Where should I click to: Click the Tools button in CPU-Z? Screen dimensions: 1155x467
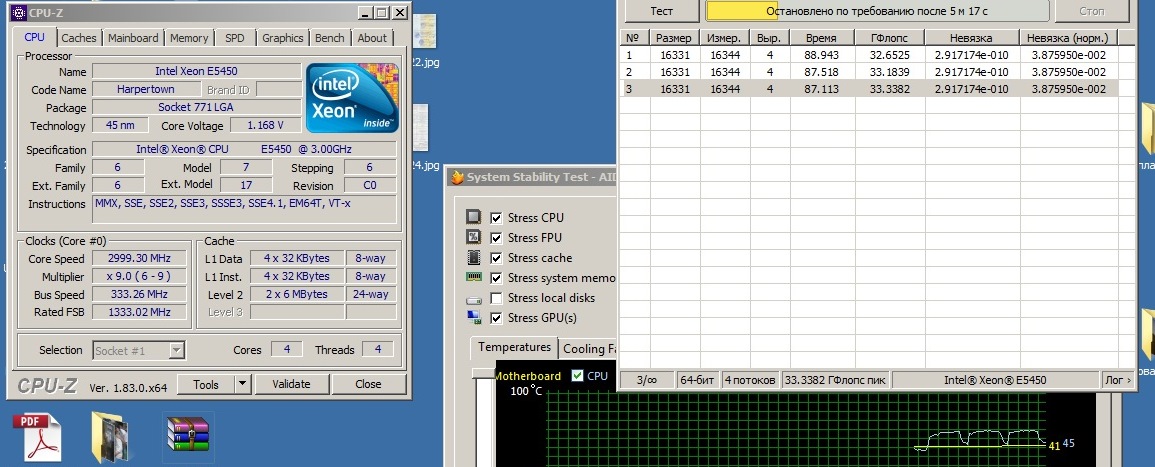[206, 384]
